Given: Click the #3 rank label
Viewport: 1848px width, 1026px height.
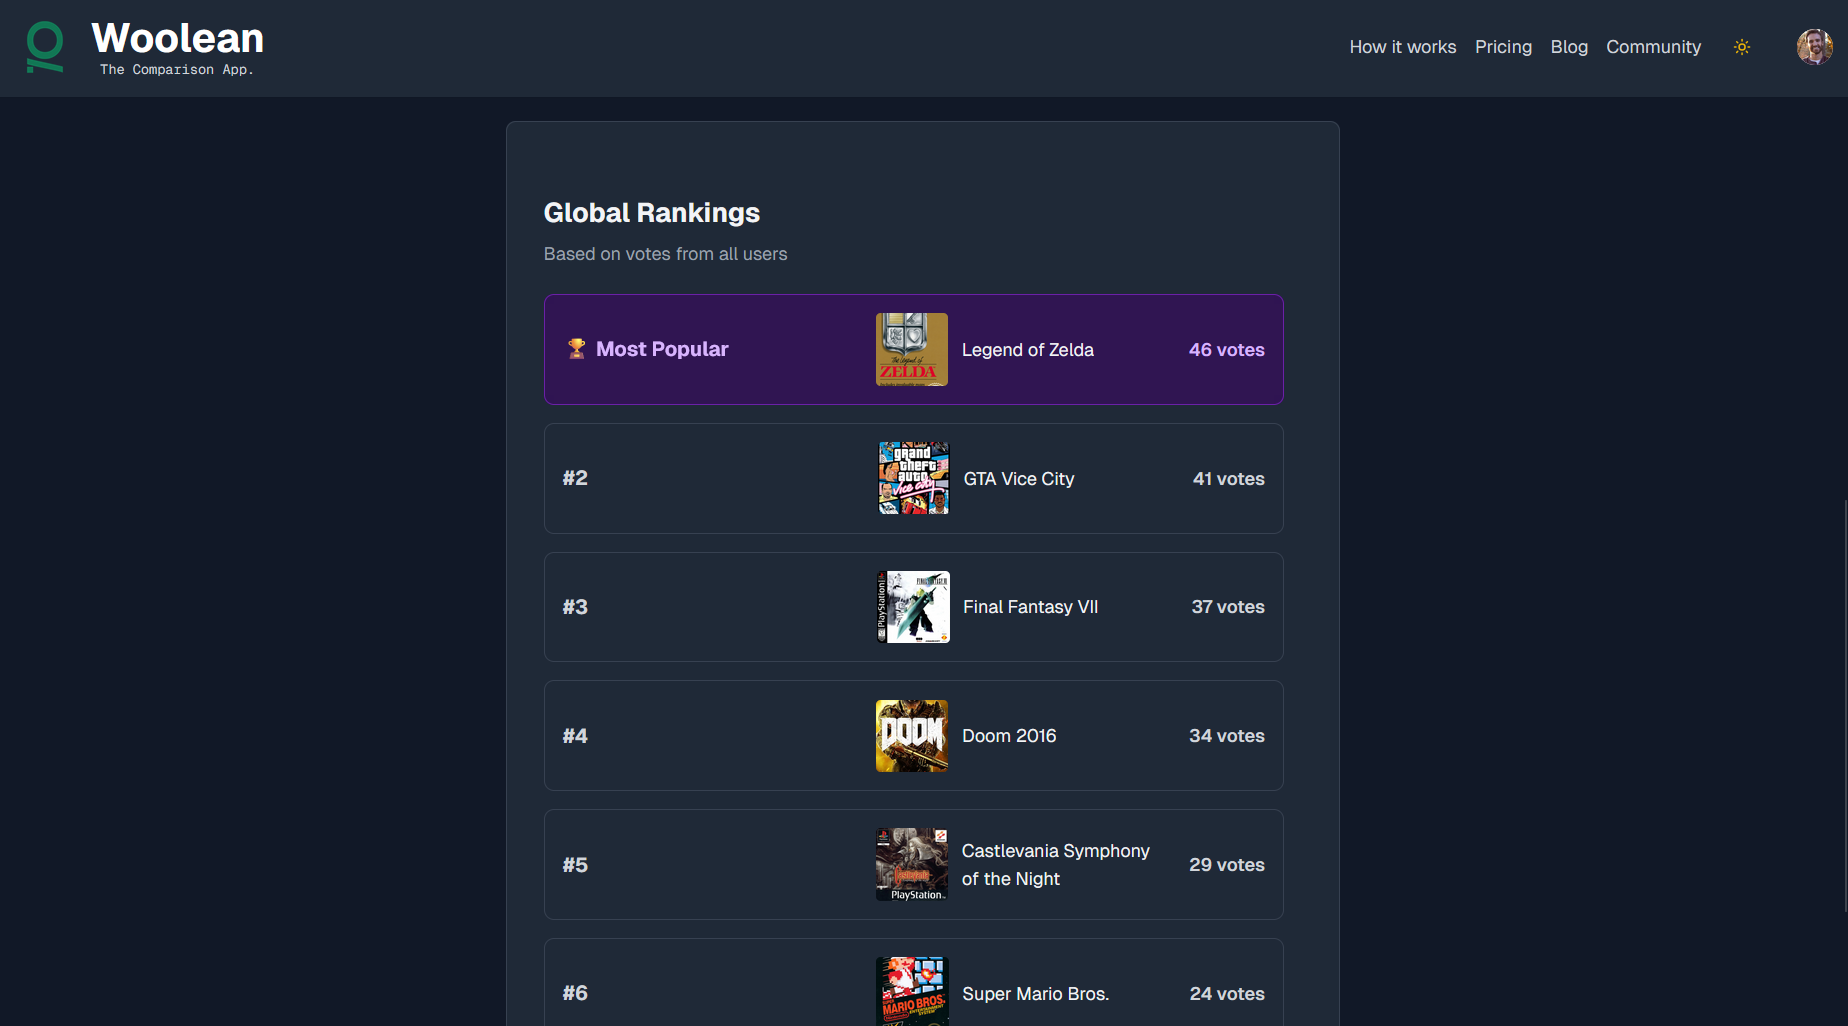Looking at the screenshot, I should pos(575,607).
